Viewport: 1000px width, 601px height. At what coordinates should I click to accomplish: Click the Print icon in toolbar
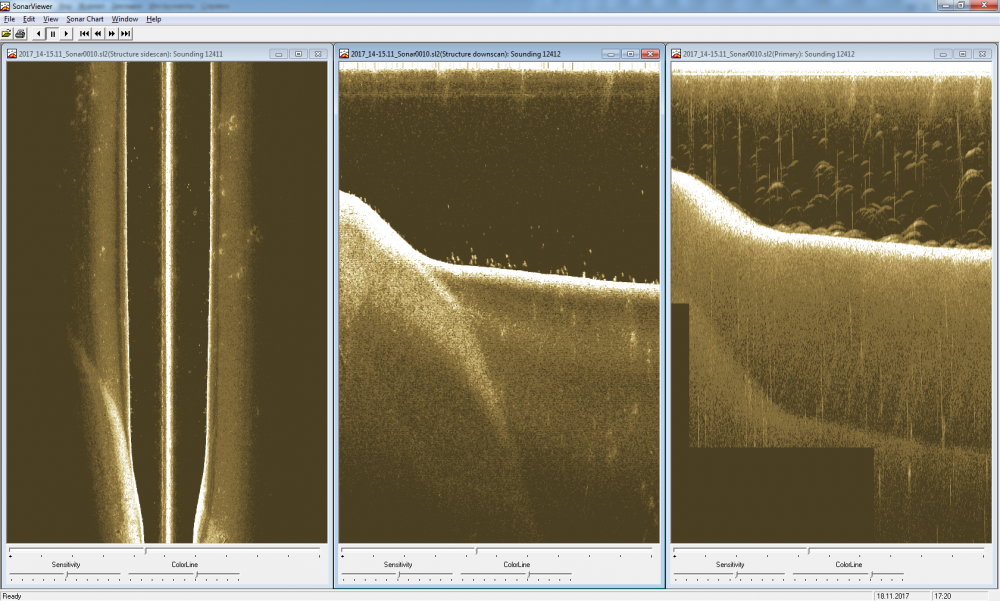(20, 33)
